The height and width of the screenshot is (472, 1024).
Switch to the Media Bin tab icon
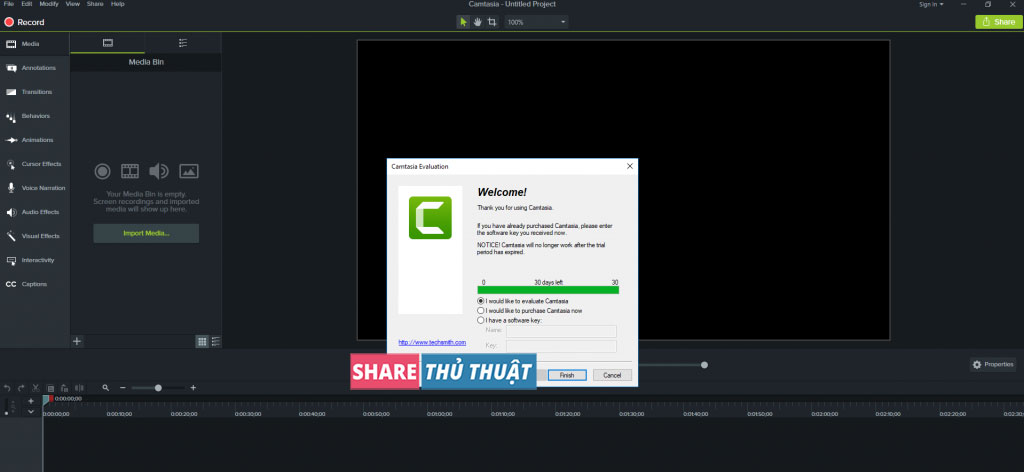(108, 43)
